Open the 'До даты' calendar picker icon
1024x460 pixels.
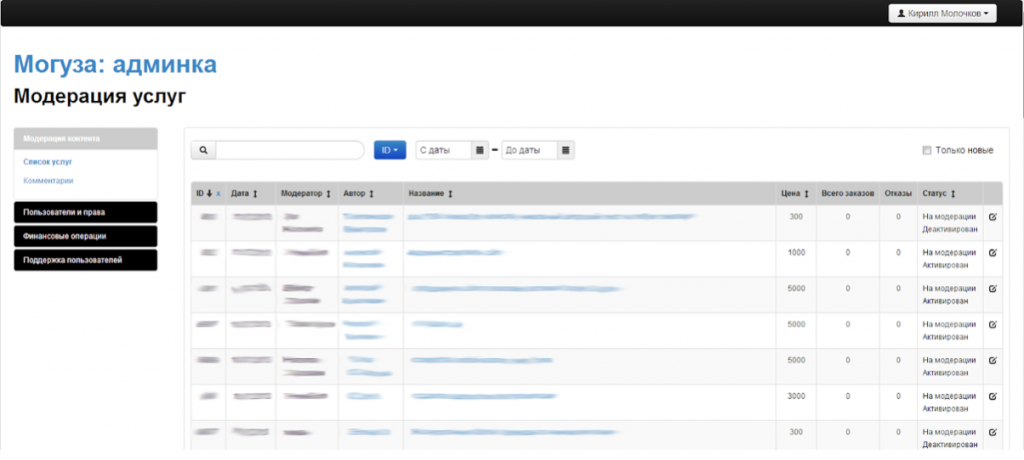566,150
